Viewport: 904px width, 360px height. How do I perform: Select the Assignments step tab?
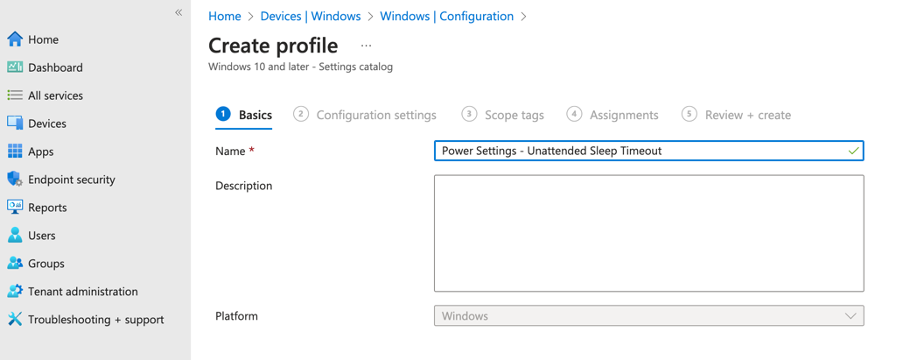click(612, 115)
